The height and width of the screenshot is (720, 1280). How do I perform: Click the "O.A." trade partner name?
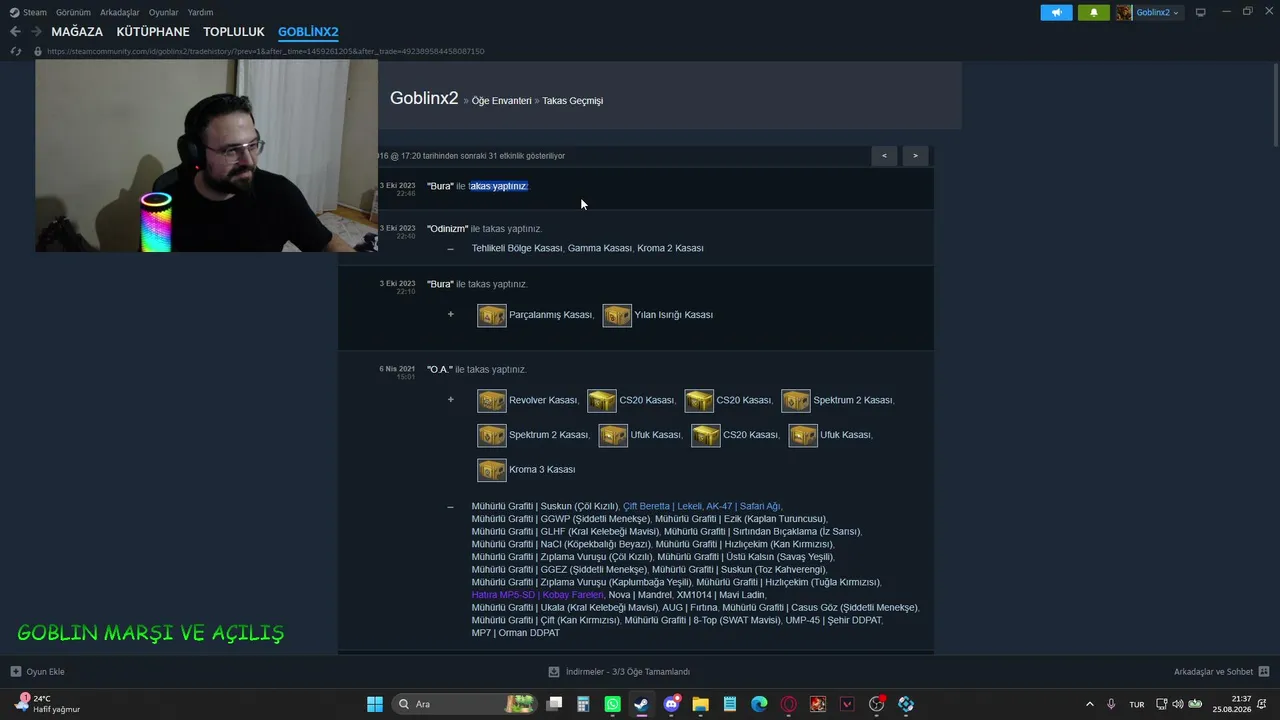[x=440, y=370]
